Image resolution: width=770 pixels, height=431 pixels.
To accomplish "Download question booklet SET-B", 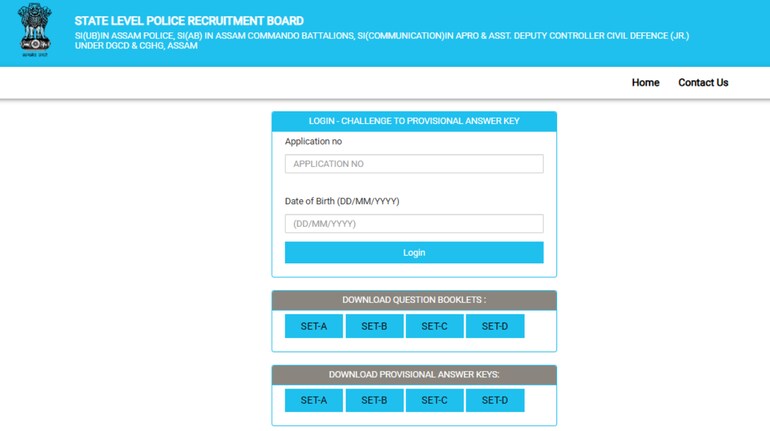I will (x=374, y=326).
